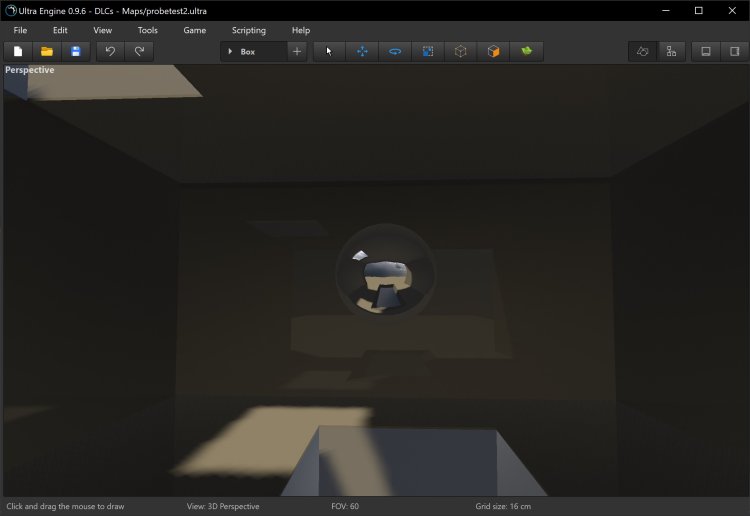The width and height of the screenshot is (750, 516).
Task: Choose the select (arrow) tool
Action: (329, 51)
